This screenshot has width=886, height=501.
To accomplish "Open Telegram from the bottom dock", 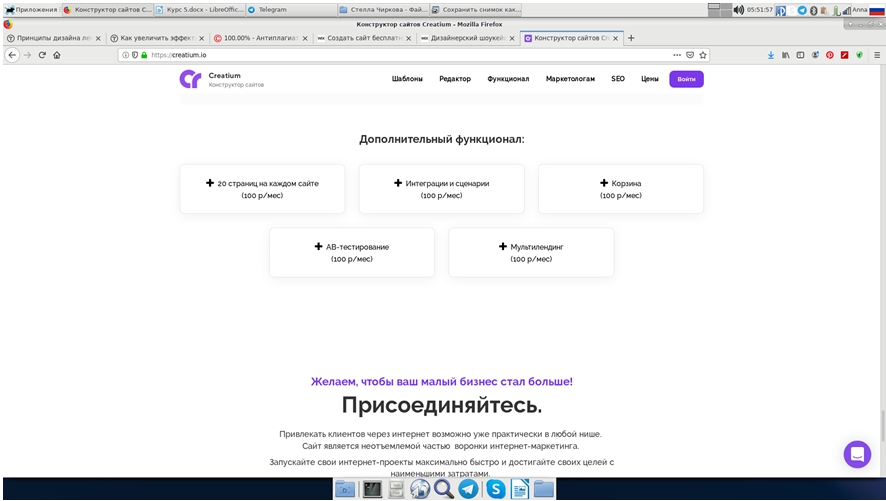I will 468,489.
